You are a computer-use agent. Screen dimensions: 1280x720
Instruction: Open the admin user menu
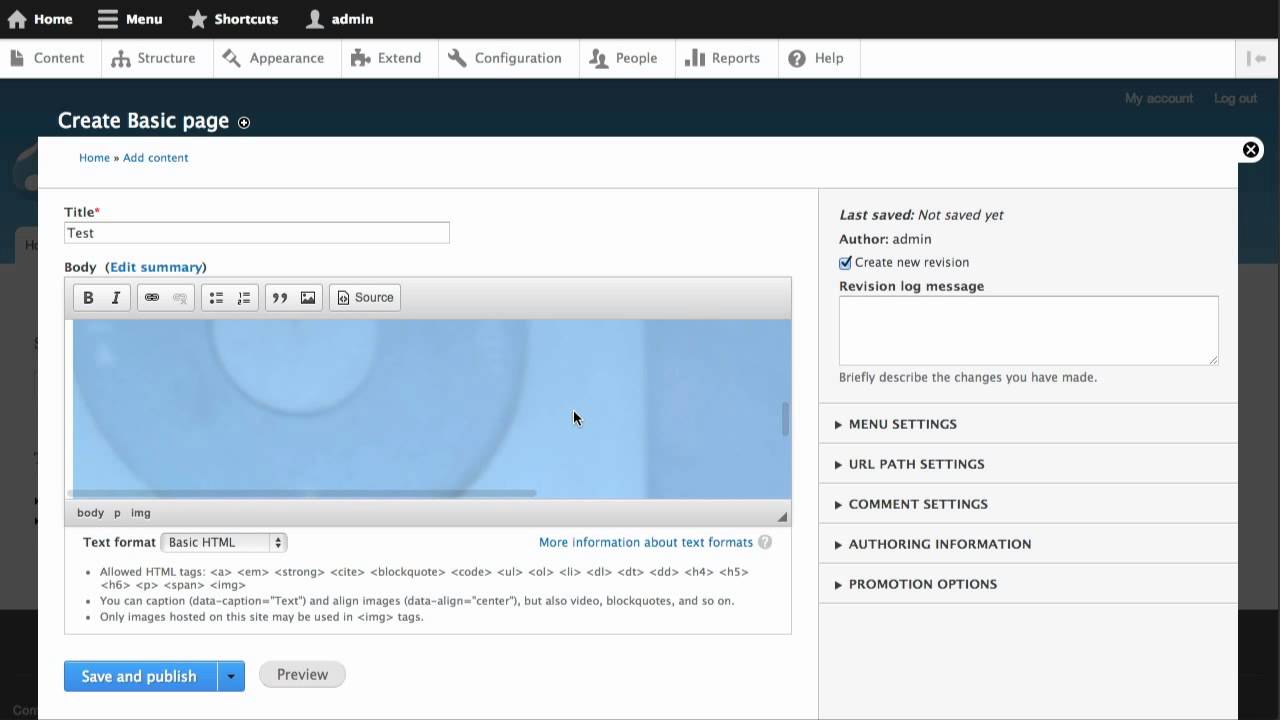(x=339, y=19)
